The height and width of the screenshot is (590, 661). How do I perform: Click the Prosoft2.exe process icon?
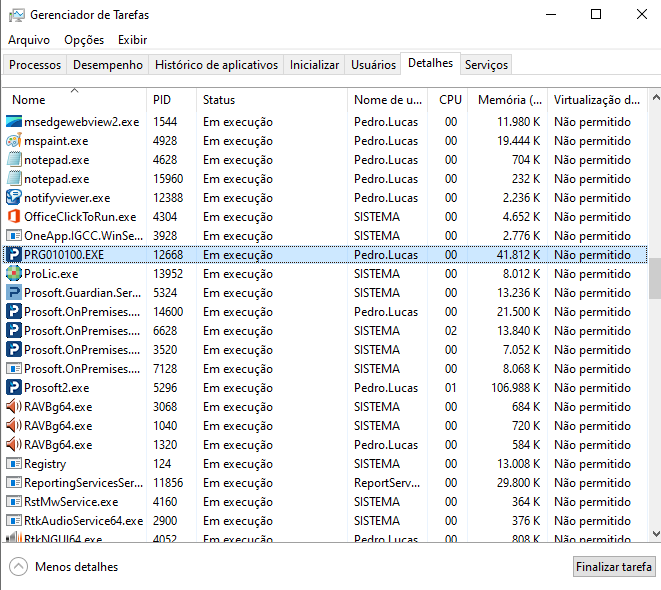14,388
